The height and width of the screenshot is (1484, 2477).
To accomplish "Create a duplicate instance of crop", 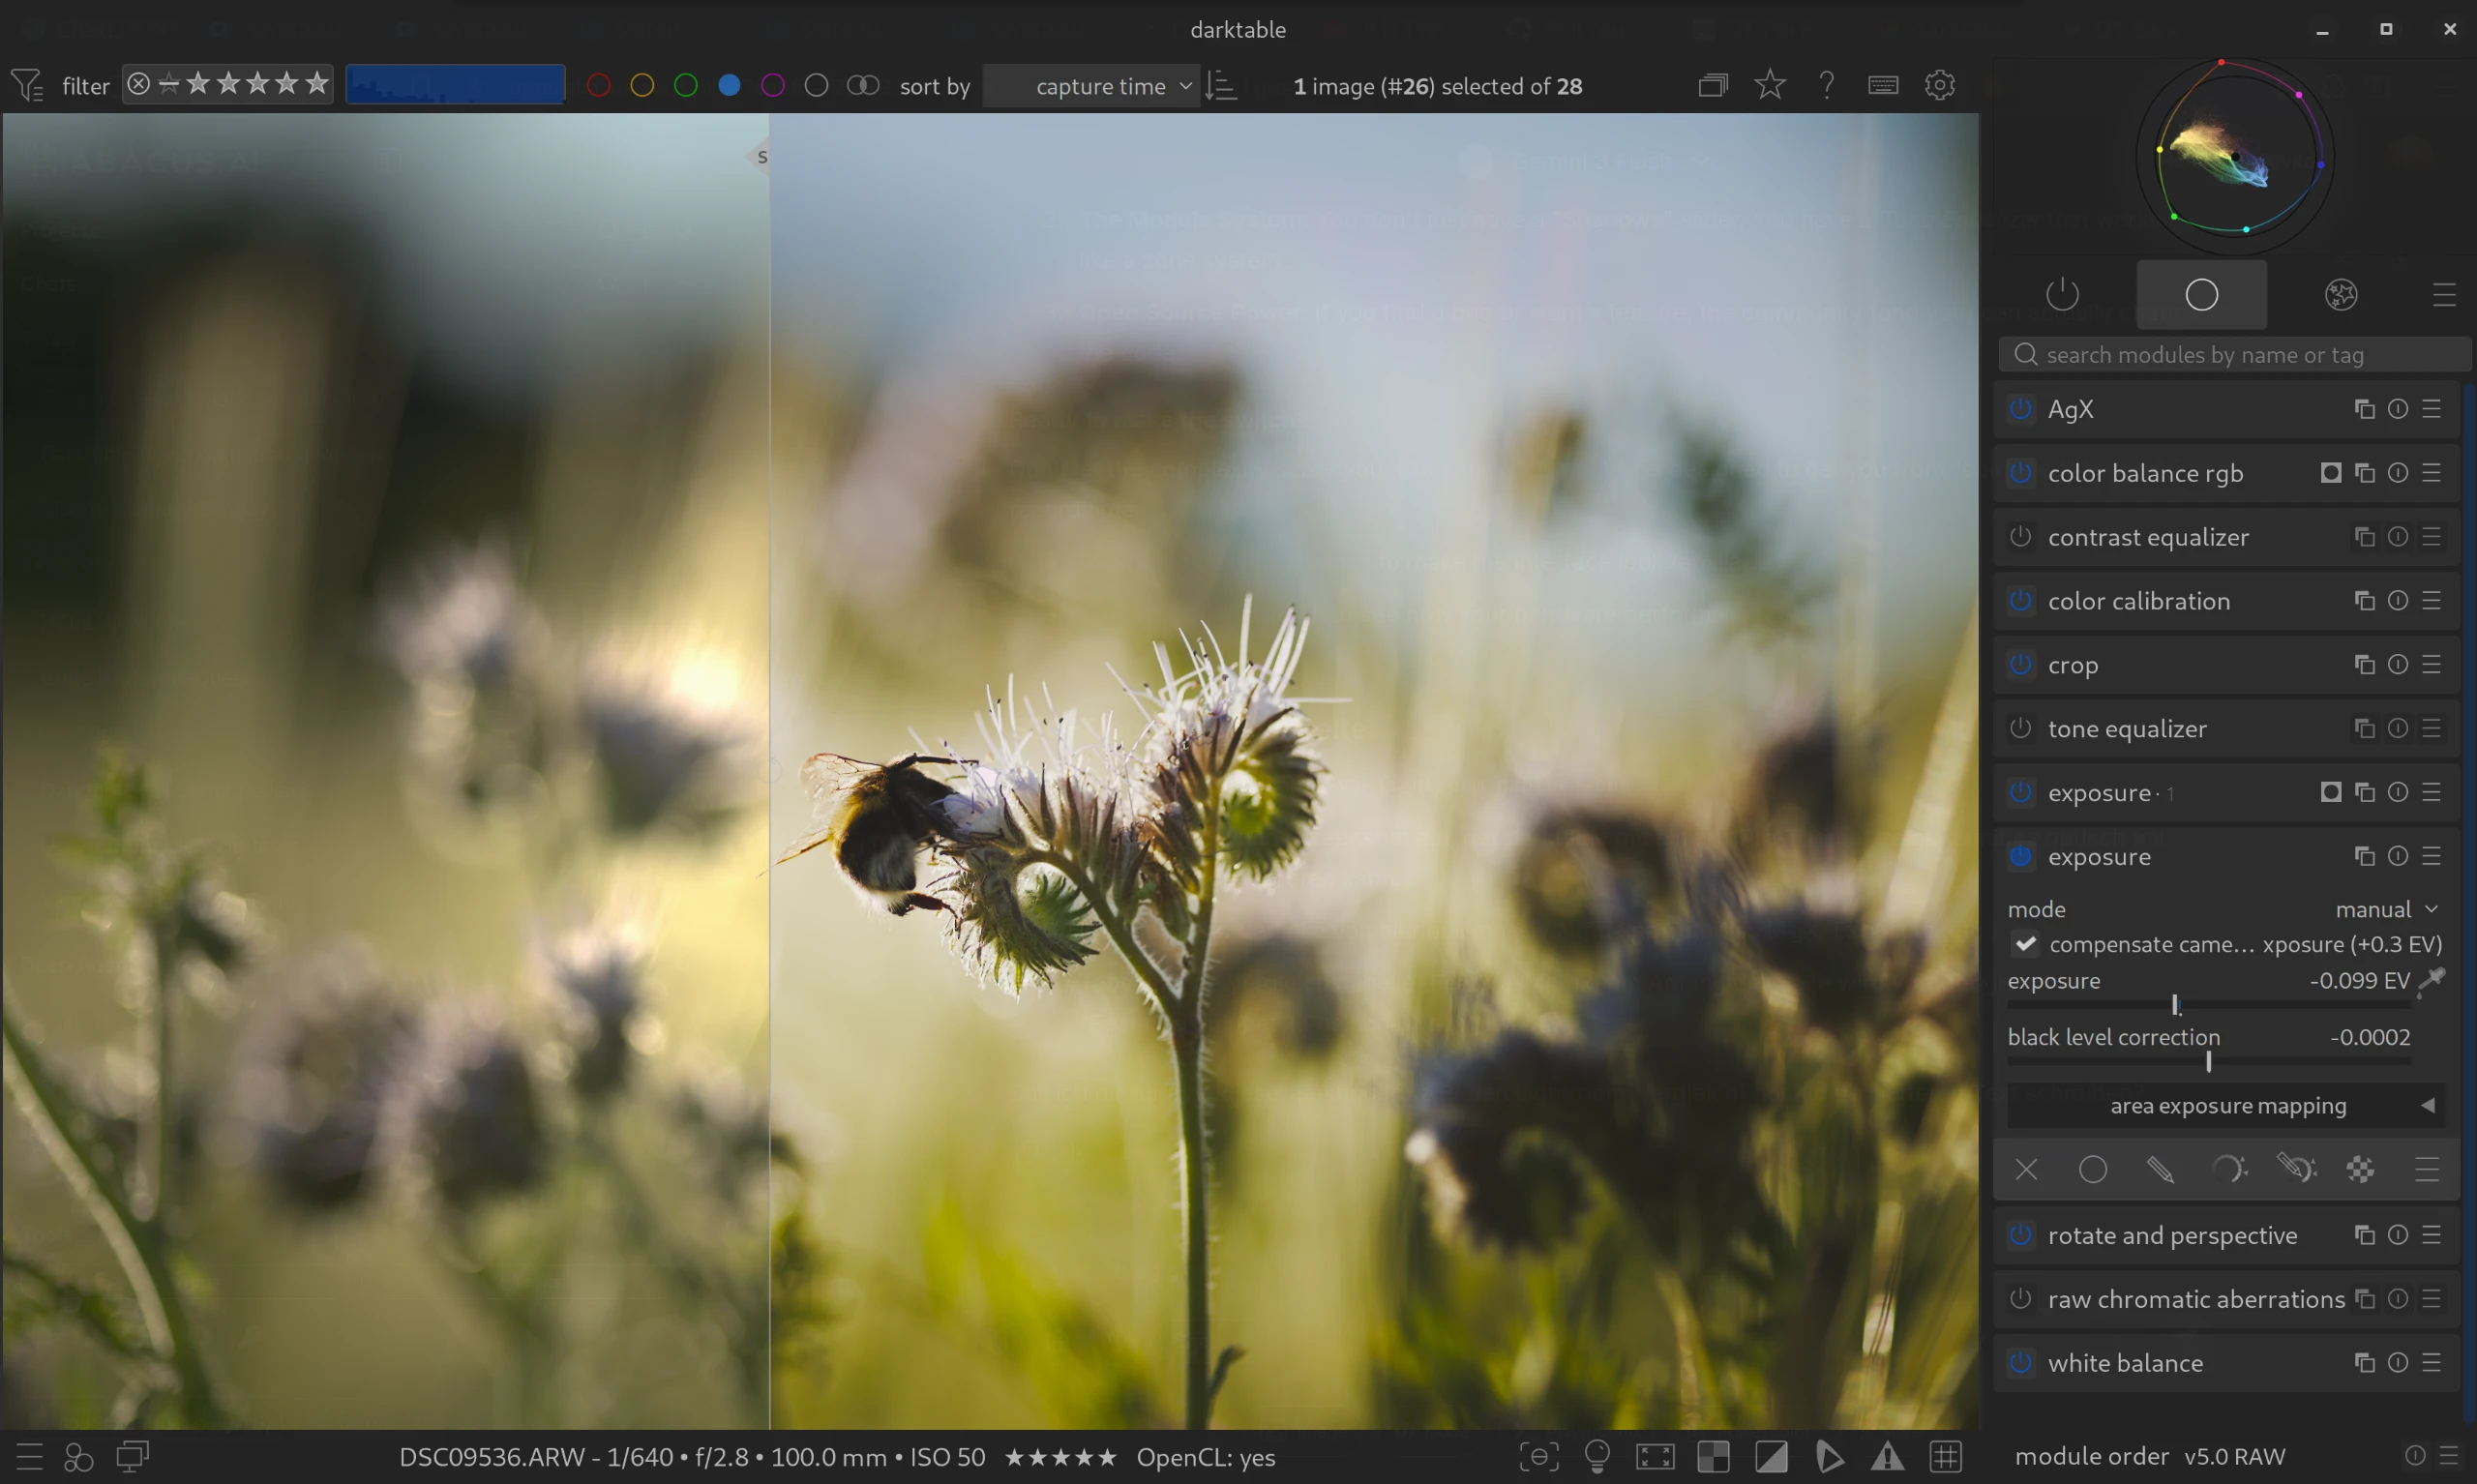I will (2364, 665).
